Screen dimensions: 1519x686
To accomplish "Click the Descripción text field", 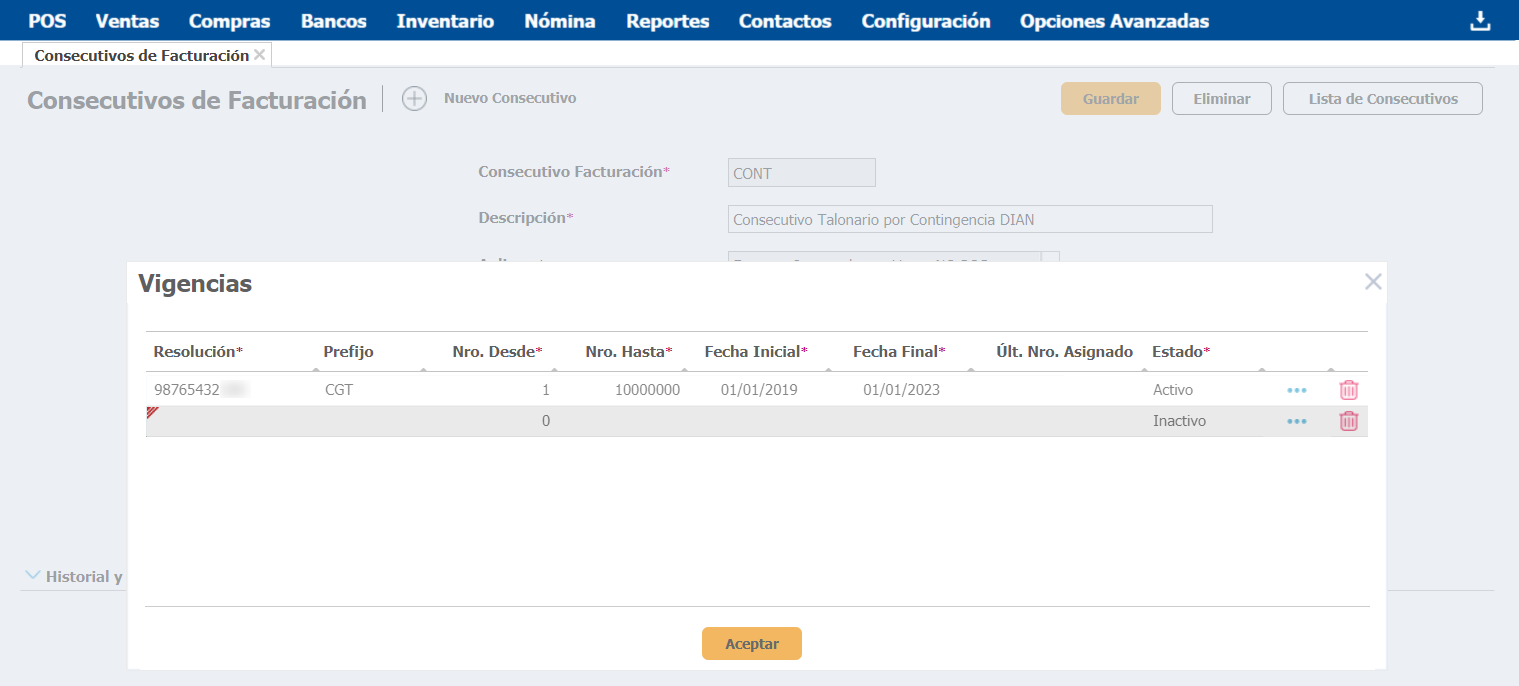I will click(x=969, y=219).
